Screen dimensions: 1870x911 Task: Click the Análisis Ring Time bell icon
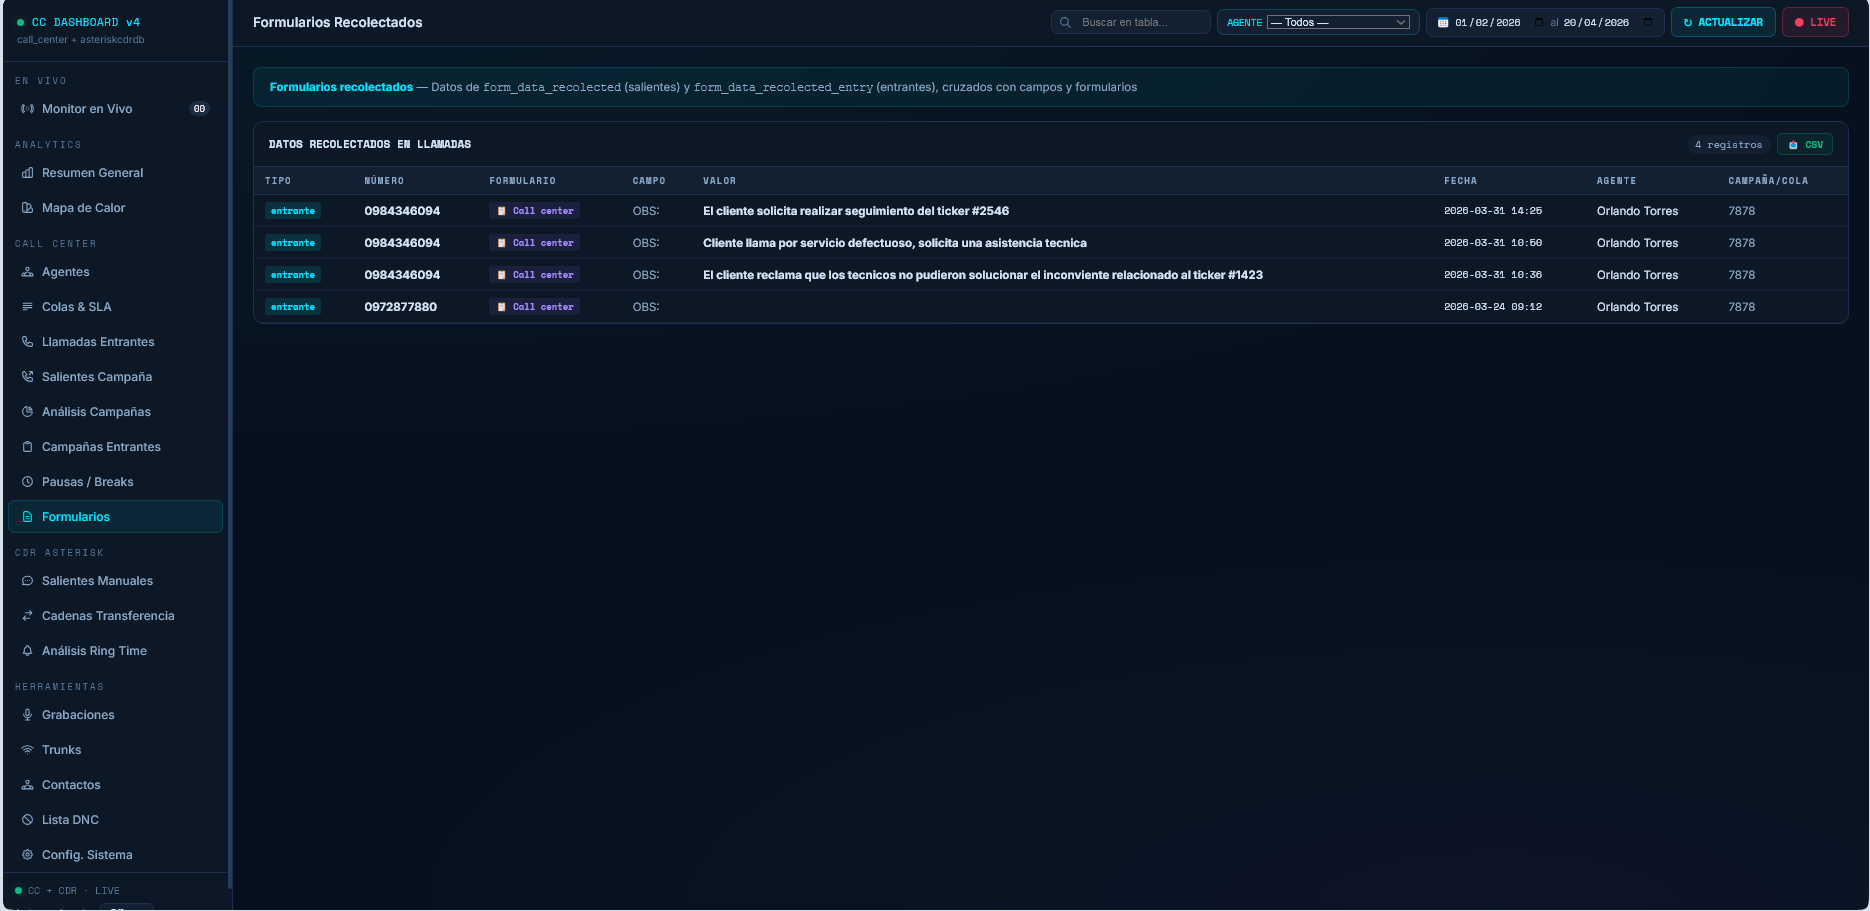27,651
